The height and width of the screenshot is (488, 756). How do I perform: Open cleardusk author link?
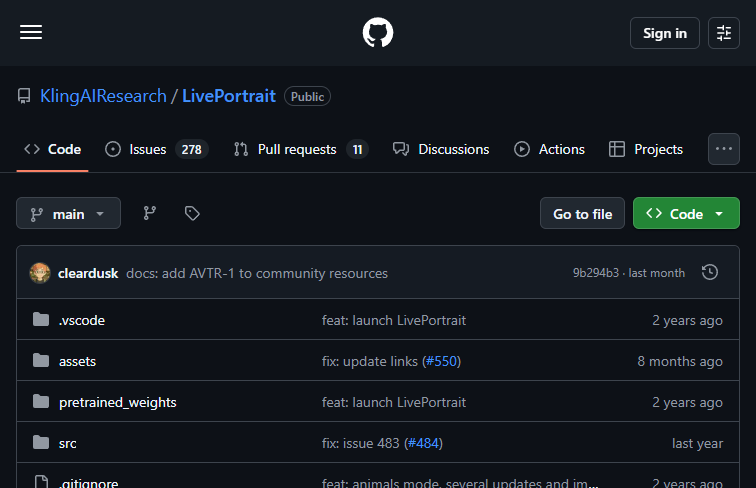click(x=88, y=273)
